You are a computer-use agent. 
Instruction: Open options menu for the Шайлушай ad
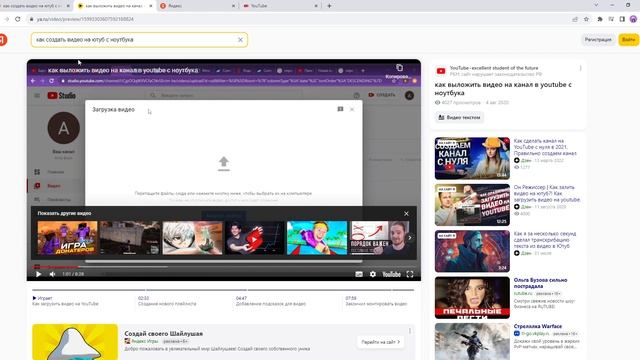[x=410, y=331]
